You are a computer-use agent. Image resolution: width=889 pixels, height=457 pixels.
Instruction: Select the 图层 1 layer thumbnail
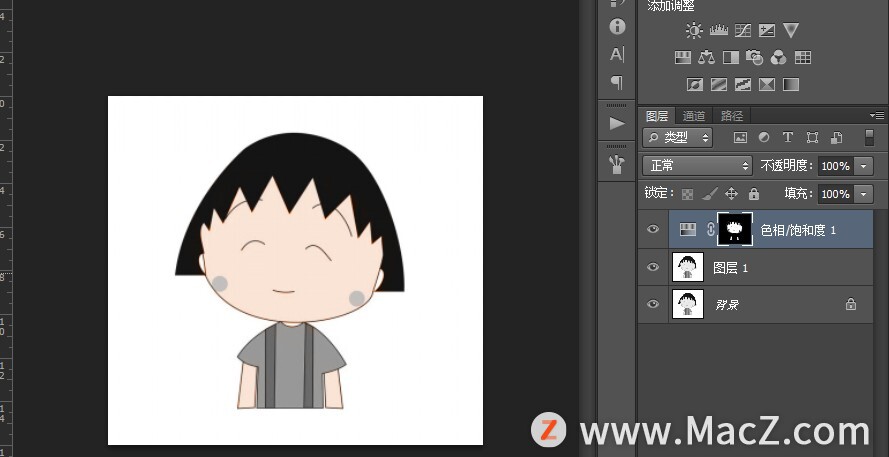pos(688,266)
